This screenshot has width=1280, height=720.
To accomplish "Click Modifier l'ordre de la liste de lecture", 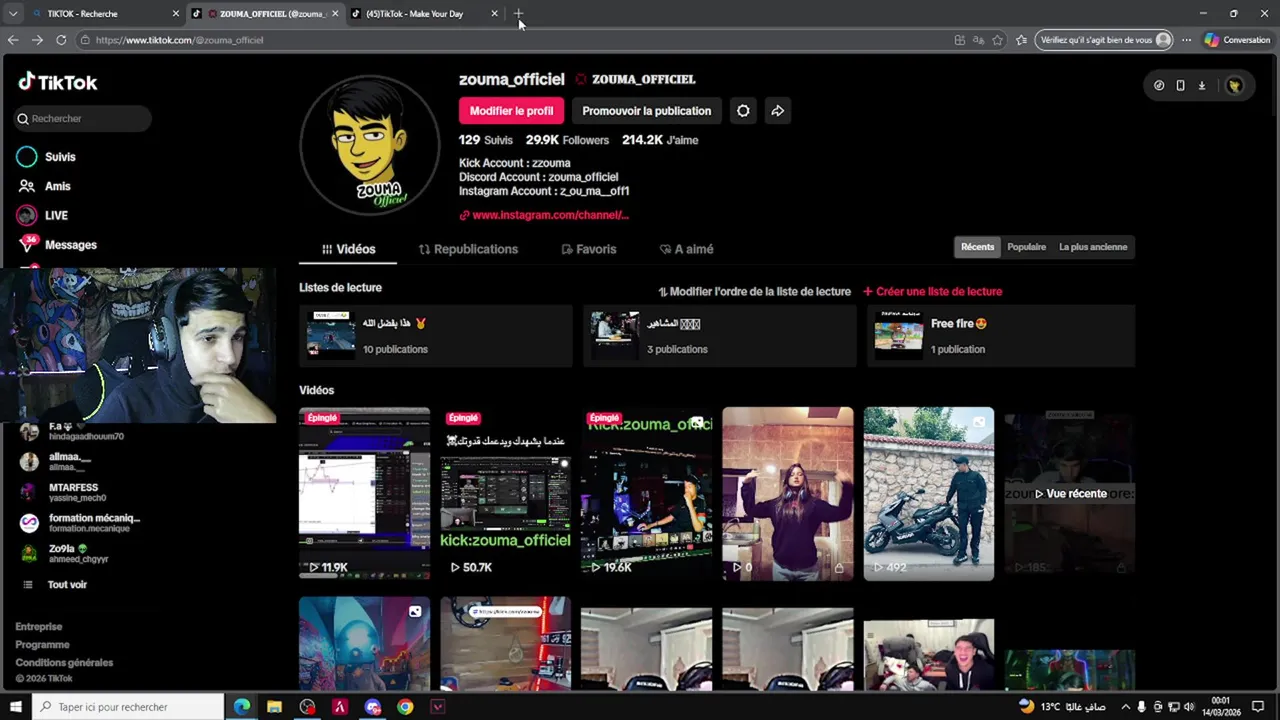I will 754,292.
